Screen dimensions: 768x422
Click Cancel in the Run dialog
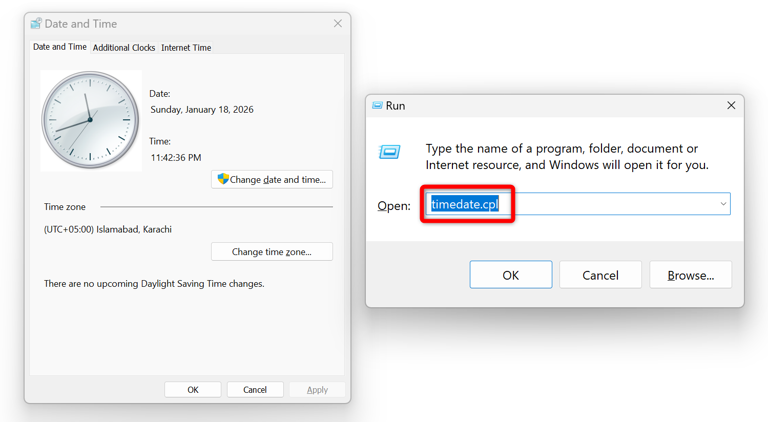click(x=600, y=275)
